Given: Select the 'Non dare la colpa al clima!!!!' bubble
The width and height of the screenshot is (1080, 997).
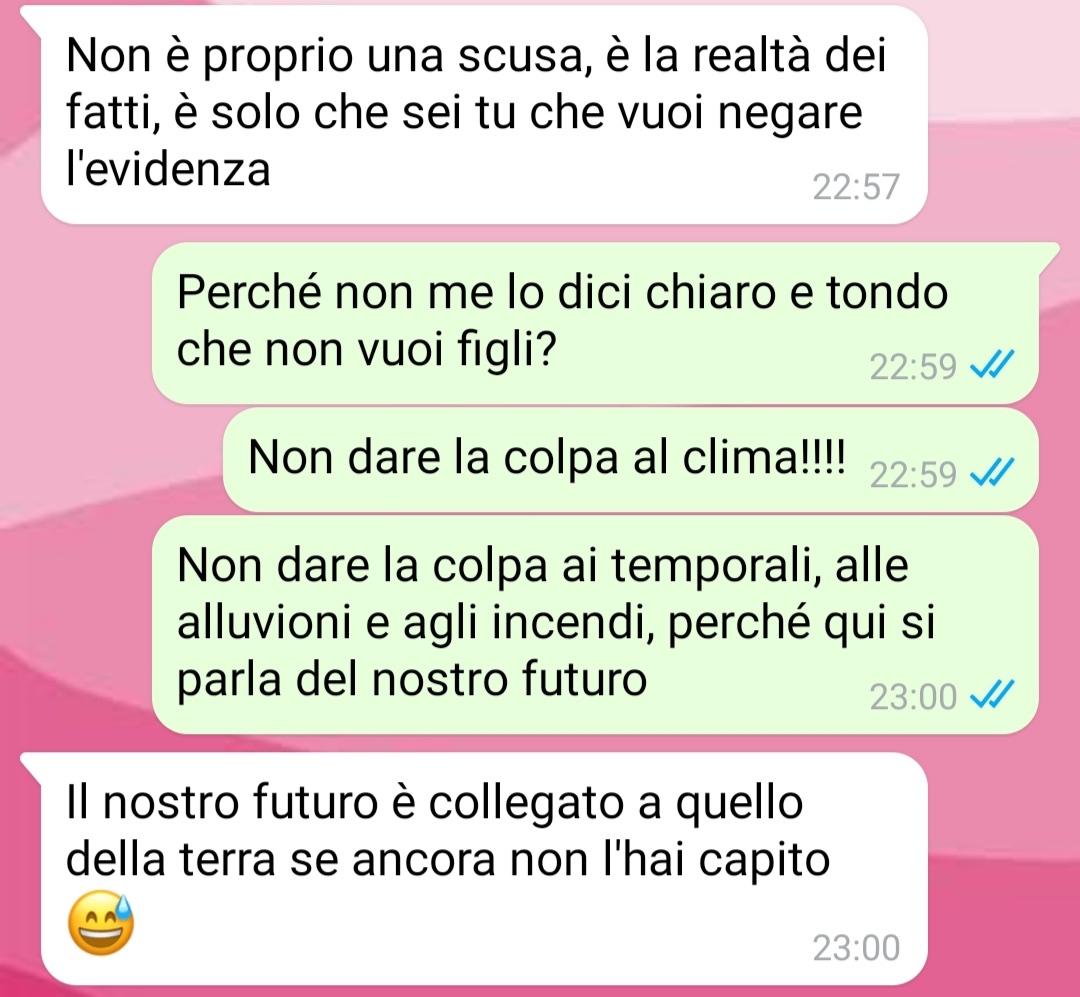Looking at the screenshot, I should tap(630, 460).
